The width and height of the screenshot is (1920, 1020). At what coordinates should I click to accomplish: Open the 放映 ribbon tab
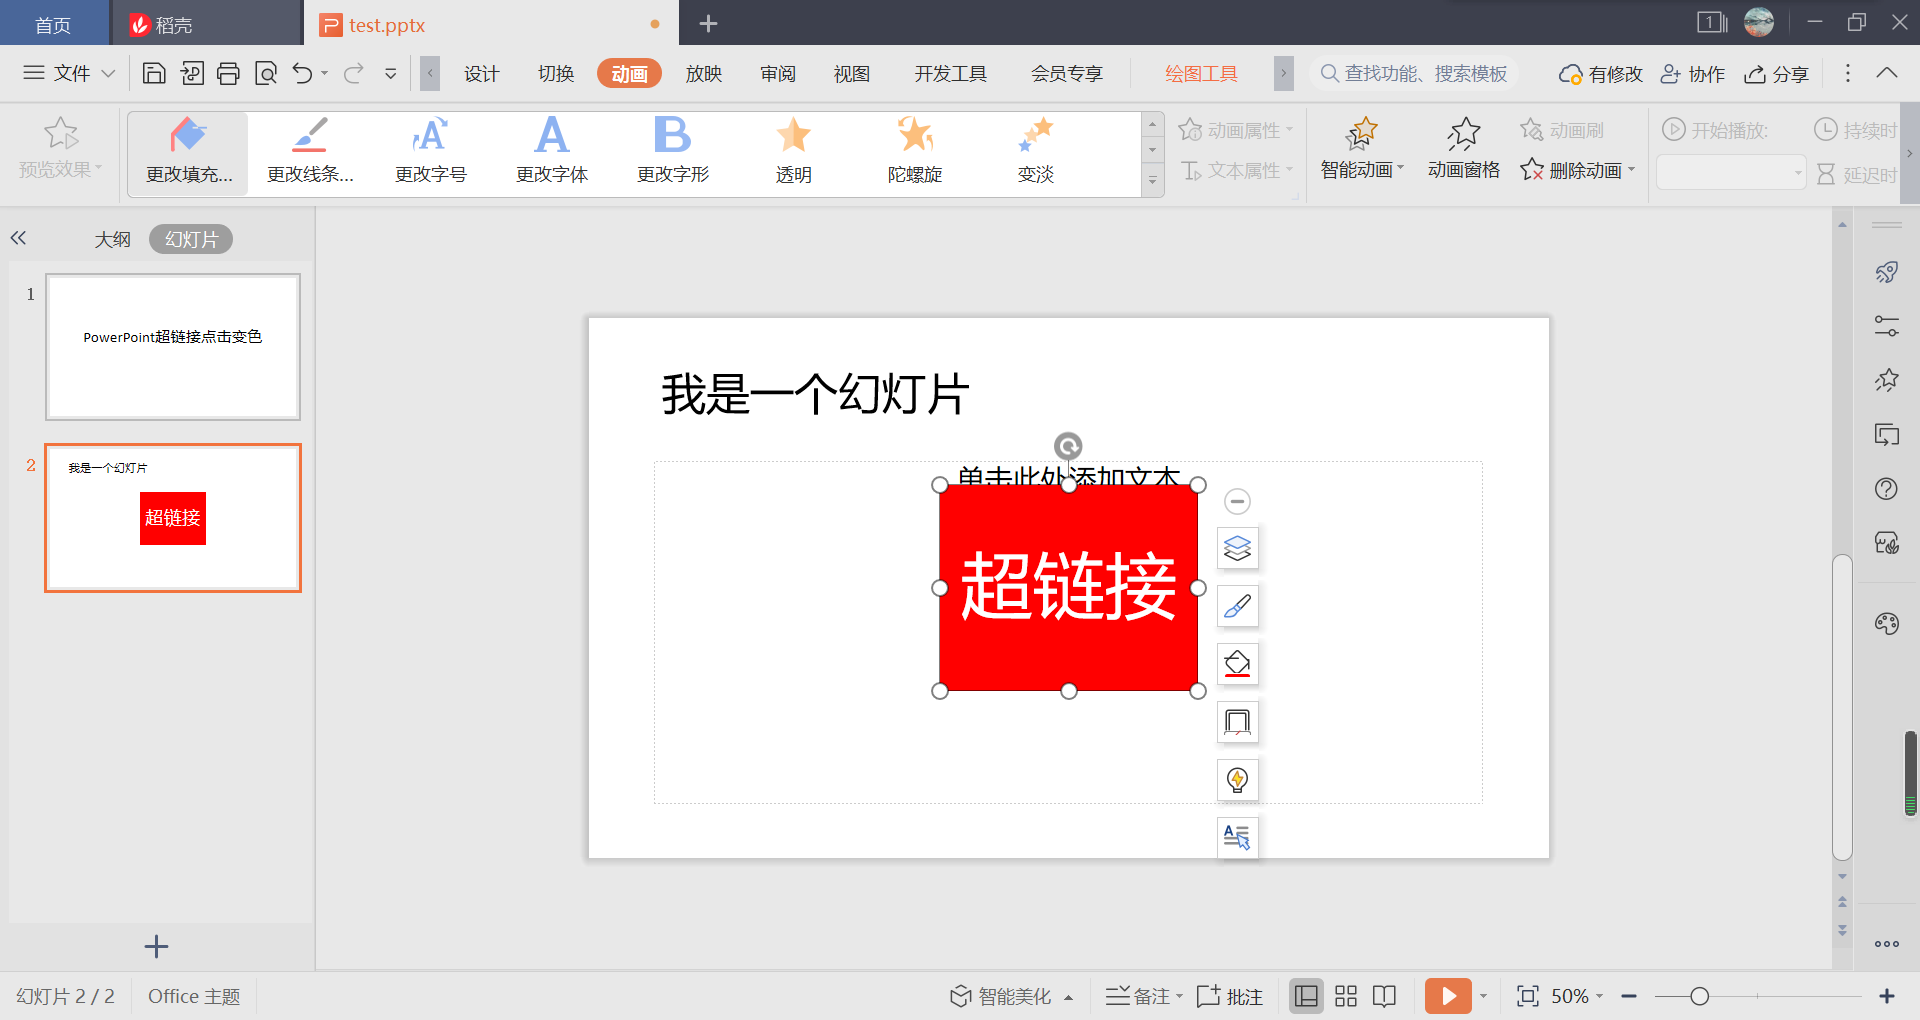coord(704,74)
